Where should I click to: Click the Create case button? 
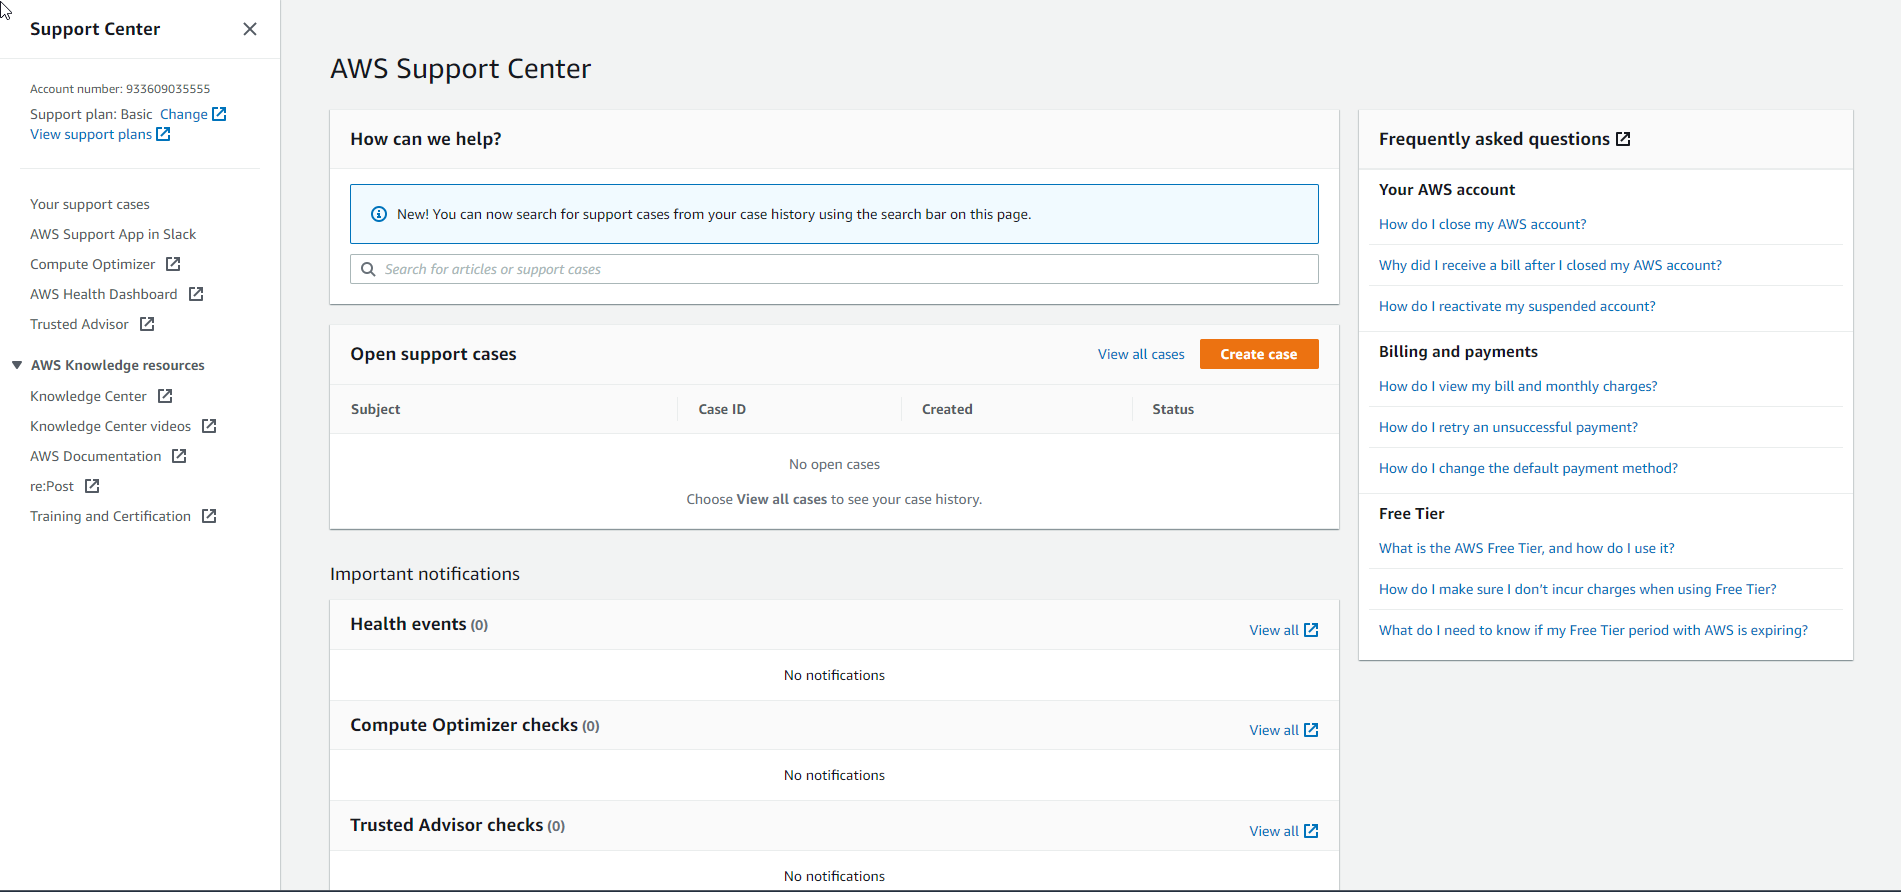[x=1259, y=354]
